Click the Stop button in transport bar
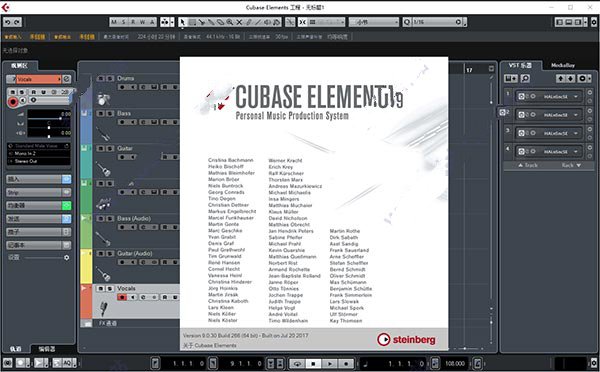The width and height of the screenshot is (600, 372). pos(313,363)
